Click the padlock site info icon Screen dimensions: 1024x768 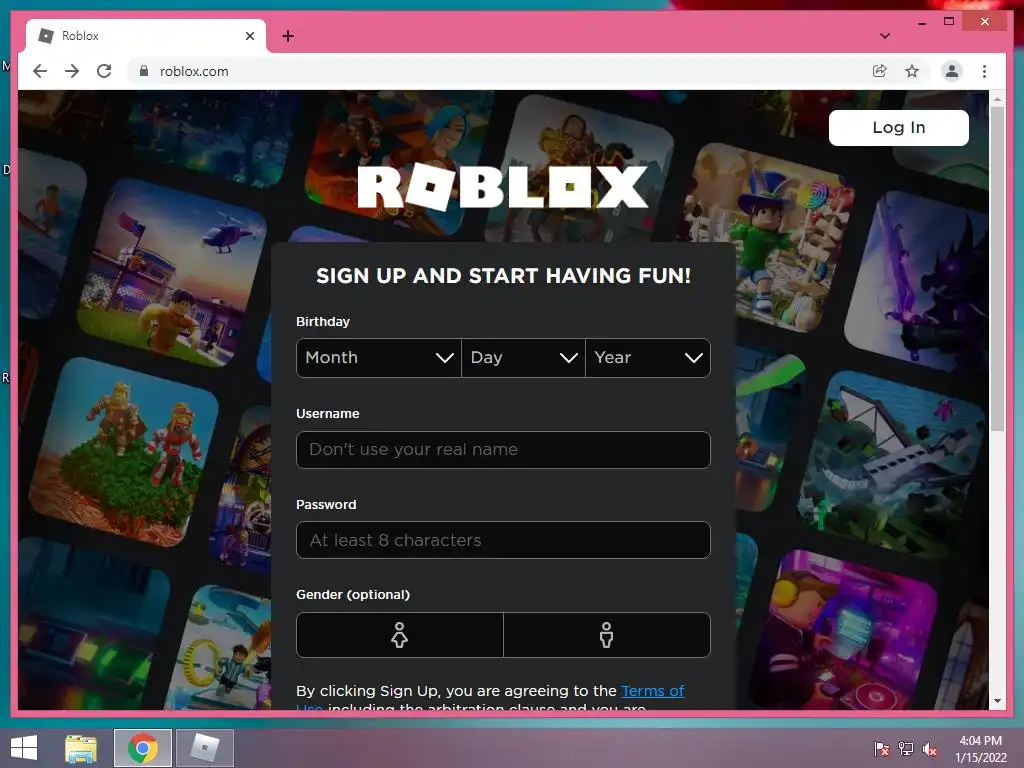pyautogui.click(x=144, y=71)
